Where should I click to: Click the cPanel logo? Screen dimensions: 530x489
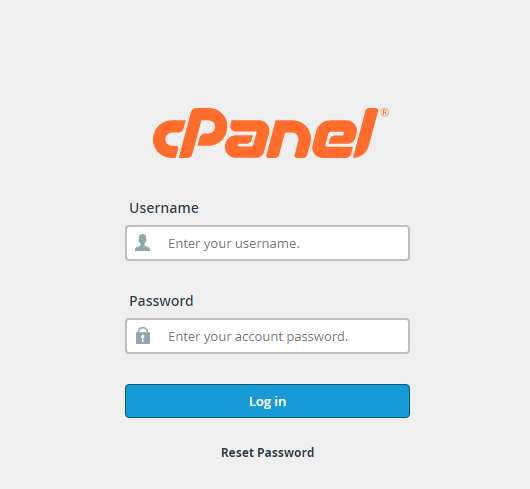(x=271, y=133)
